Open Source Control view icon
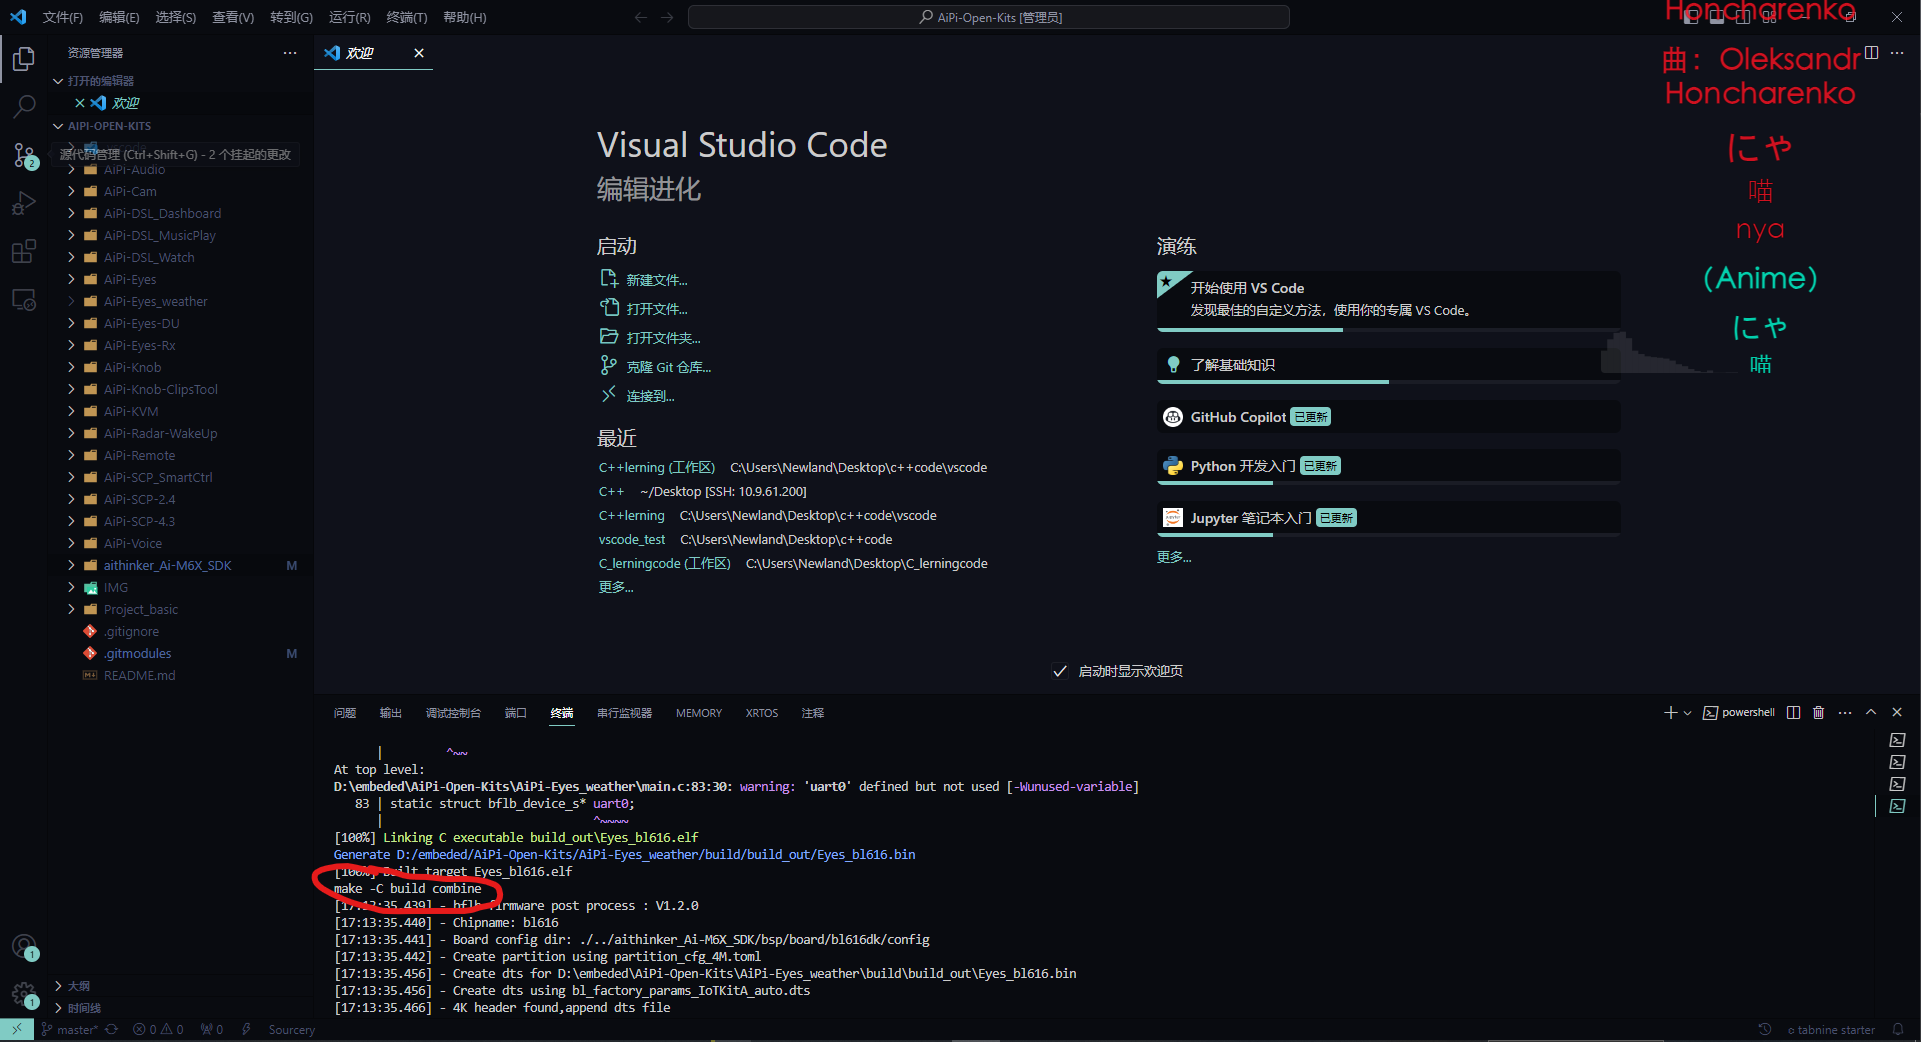 tap(24, 155)
